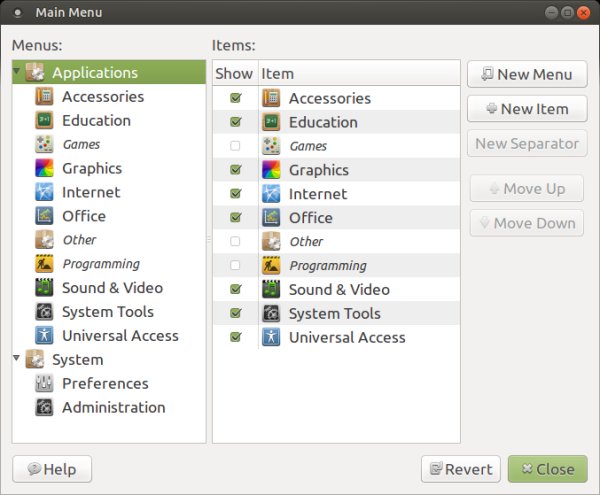
Task: Click the Administration icon under System
Action: (44, 408)
